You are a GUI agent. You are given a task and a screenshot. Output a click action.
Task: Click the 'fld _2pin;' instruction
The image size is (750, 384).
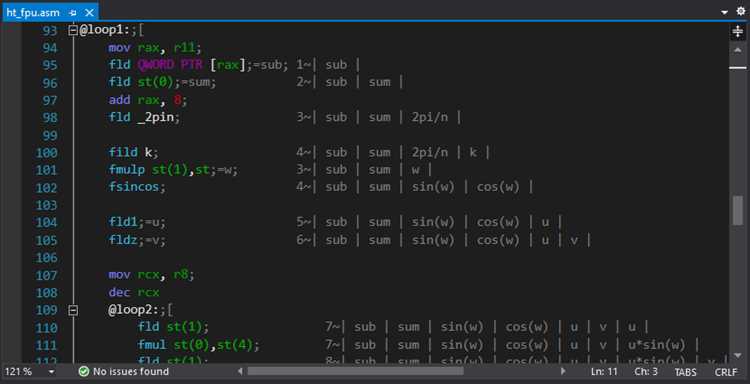[x=144, y=117]
